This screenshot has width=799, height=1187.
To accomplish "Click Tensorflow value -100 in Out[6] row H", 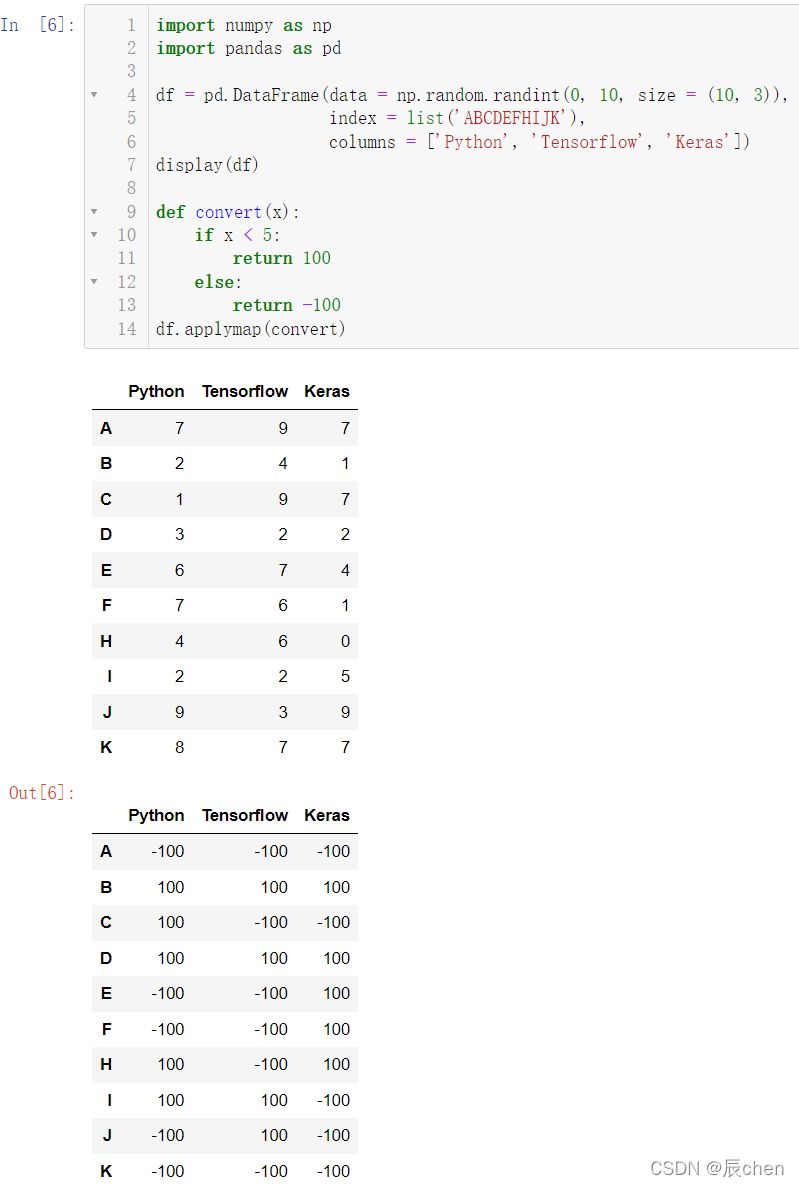I will click(271, 1064).
